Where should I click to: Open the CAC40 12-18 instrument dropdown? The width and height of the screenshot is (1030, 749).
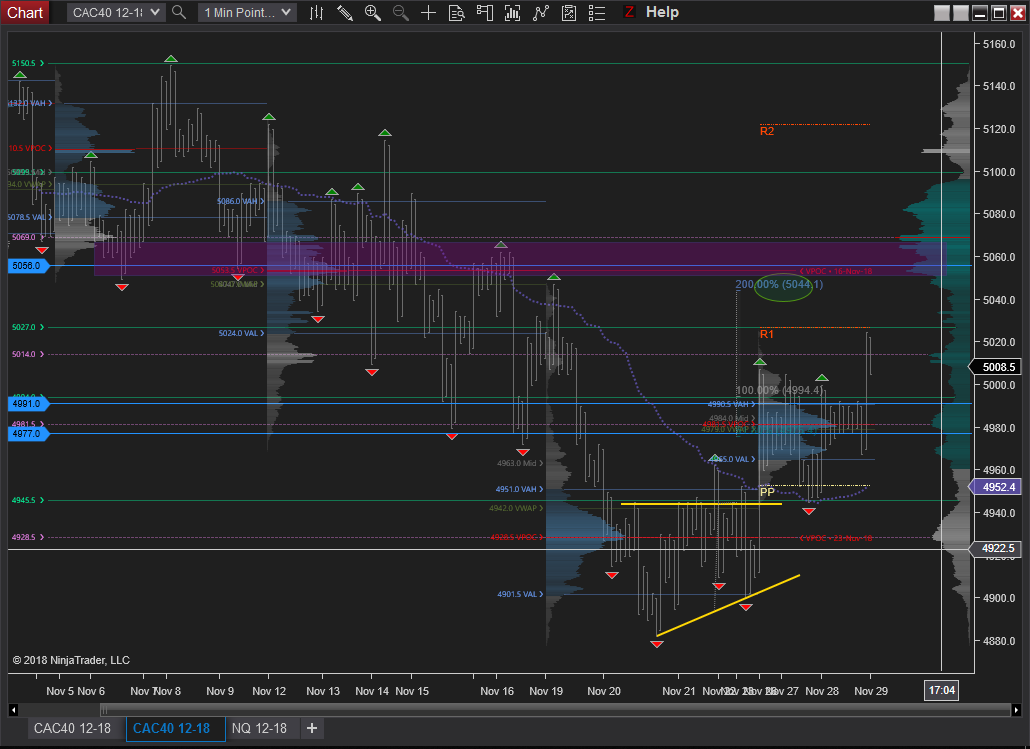point(116,12)
